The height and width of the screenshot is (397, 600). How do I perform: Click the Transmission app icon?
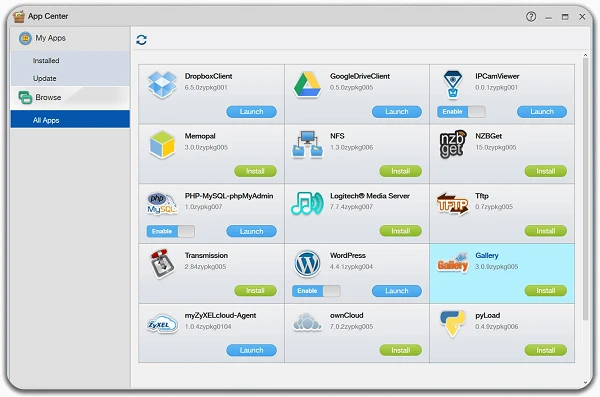coord(161,263)
